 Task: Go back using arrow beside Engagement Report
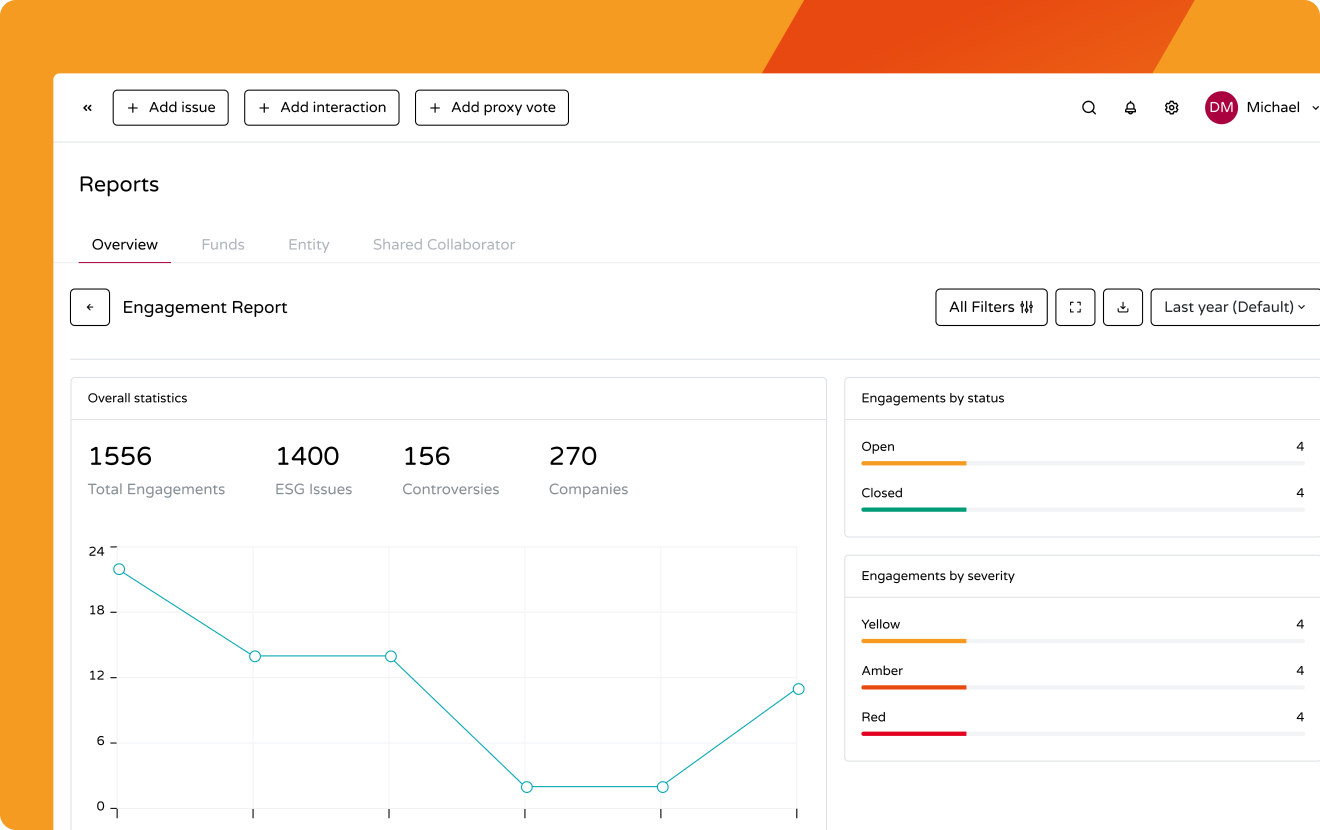point(90,307)
